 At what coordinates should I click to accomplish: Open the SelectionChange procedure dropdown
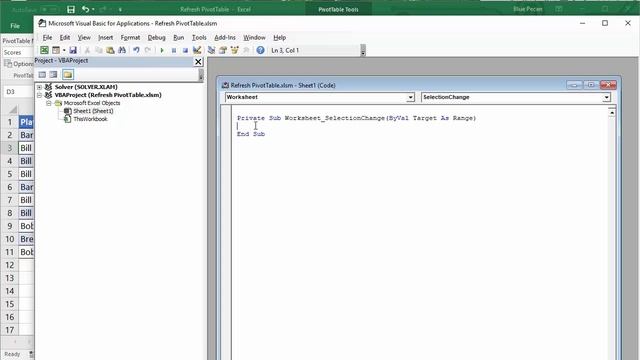coord(606,97)
